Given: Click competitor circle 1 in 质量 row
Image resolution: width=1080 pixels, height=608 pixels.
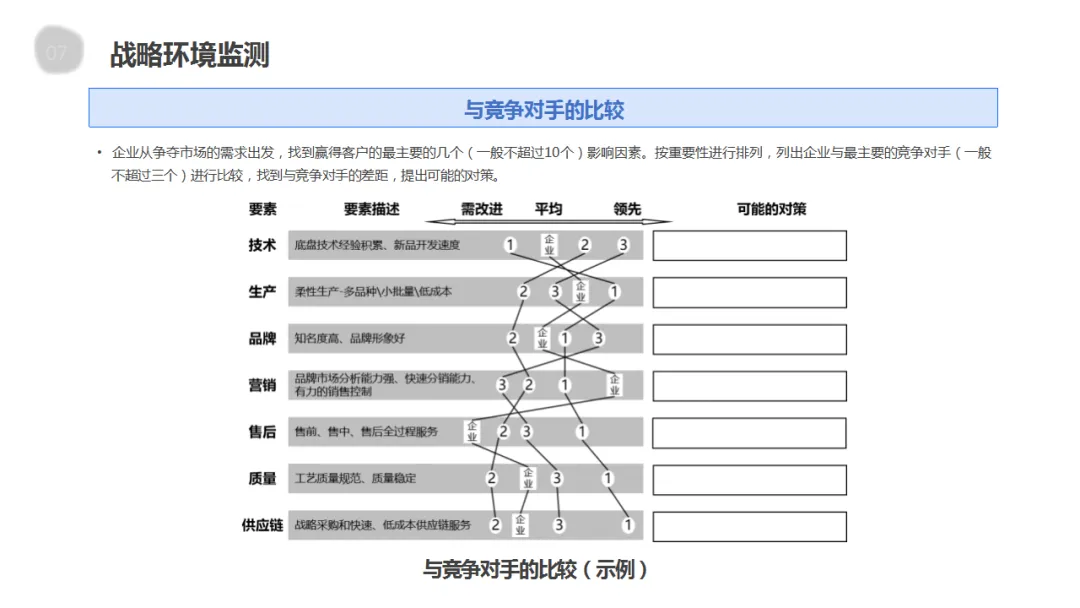Looking at the screenshot, I should [608, 479].
